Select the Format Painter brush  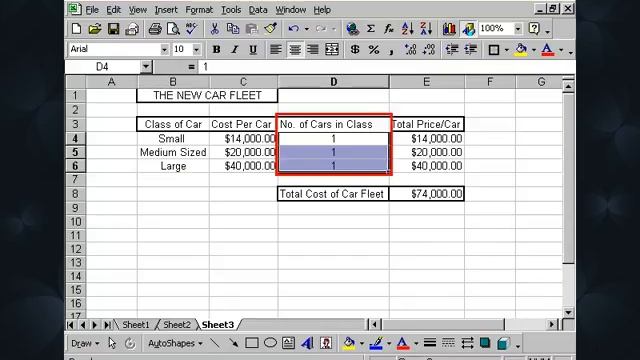point(270,29)
